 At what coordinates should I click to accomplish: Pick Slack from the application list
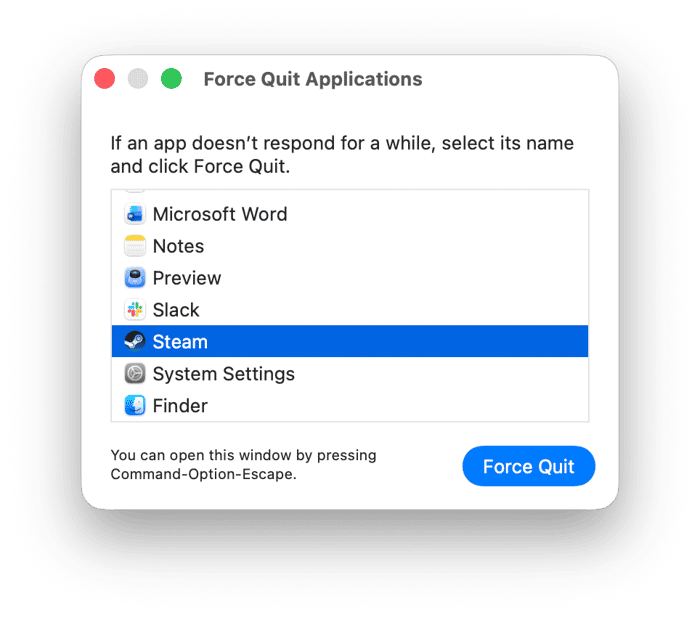[176, 310]
